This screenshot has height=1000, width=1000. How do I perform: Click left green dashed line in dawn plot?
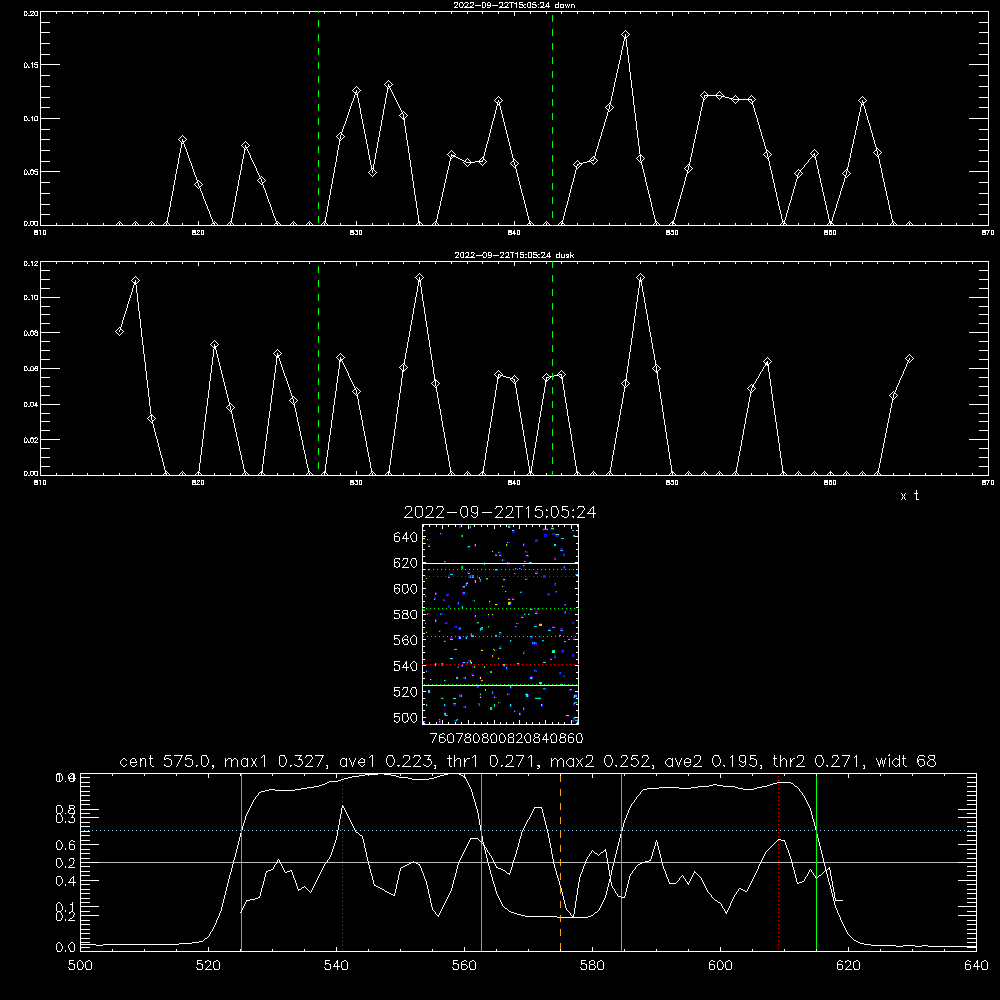point(318,118)
